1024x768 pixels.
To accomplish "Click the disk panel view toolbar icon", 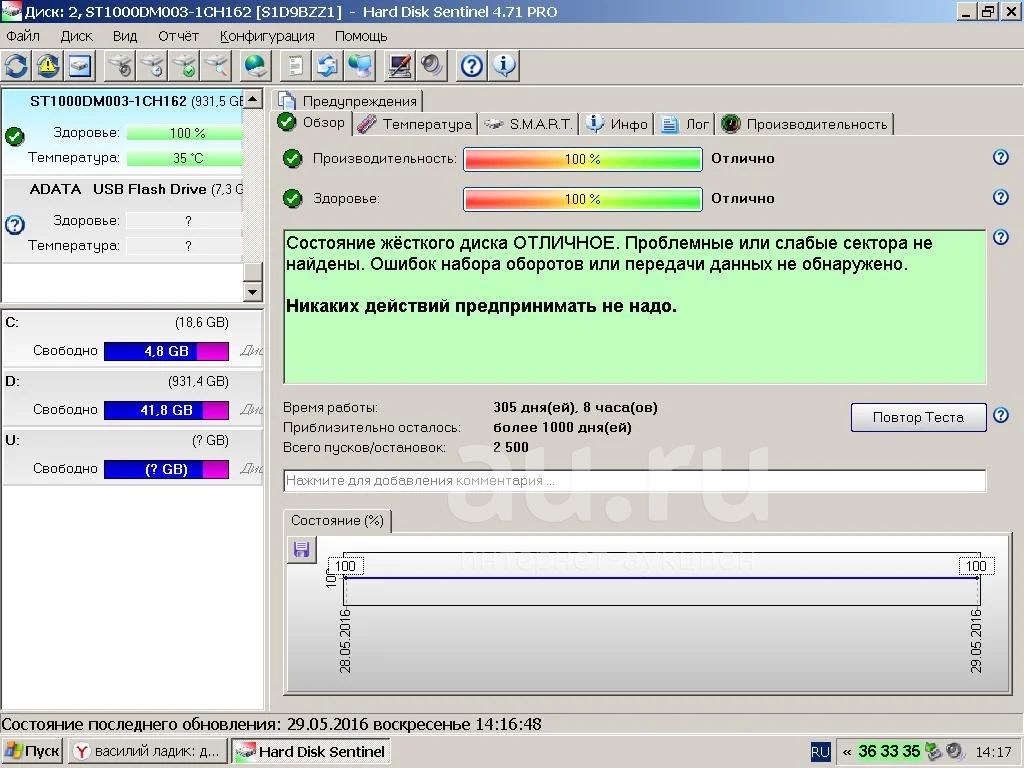I will click(x=80, y=66).
